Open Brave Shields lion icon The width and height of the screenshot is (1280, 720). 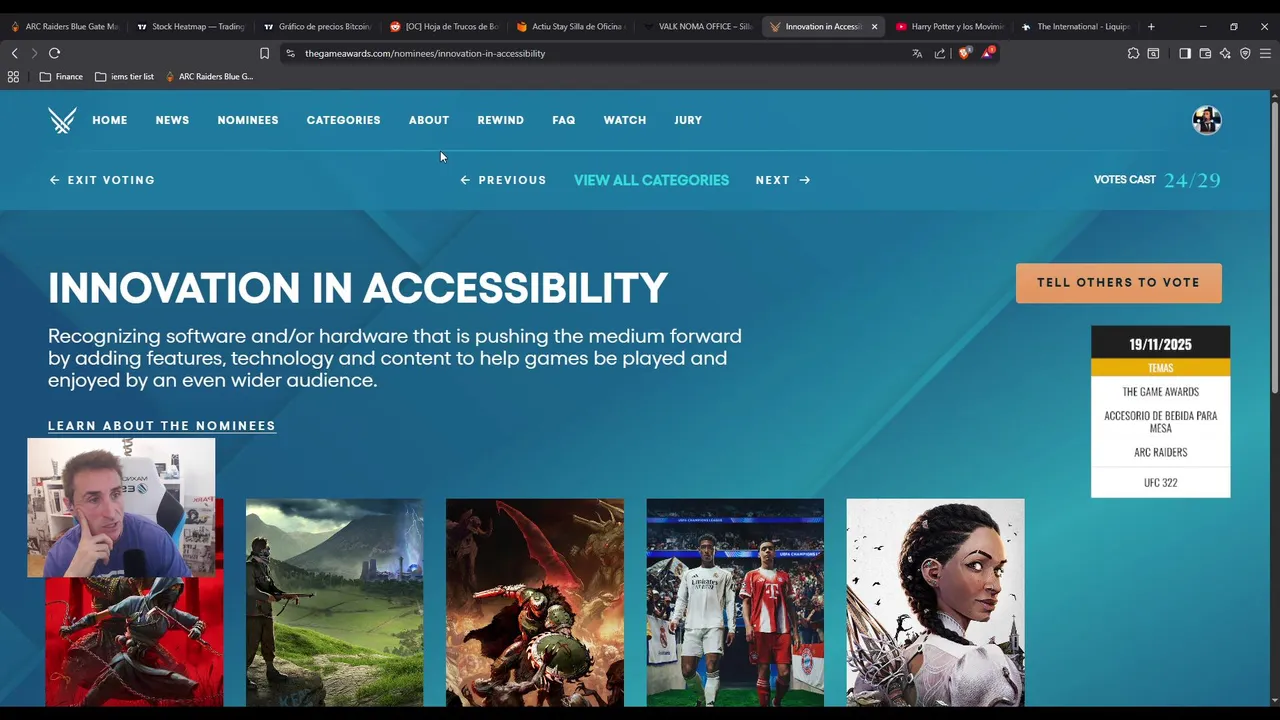pos(964,53)
